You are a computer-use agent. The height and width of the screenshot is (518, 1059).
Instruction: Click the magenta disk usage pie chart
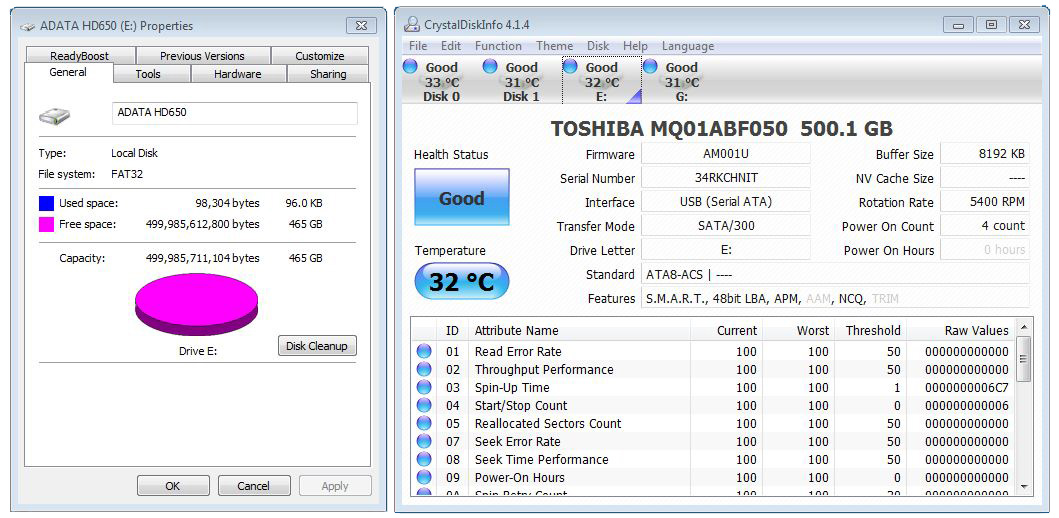[x=197, y=305]
